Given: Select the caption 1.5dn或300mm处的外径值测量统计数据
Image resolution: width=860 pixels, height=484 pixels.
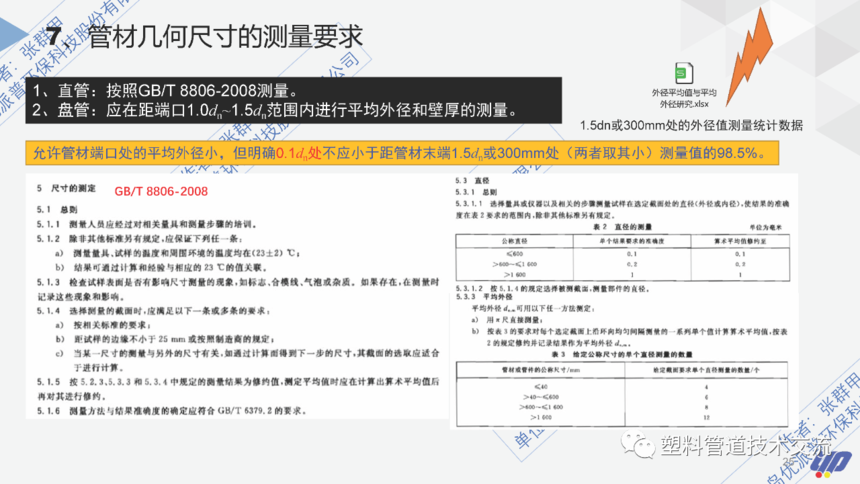Looking at the screenshot, I should pos(691,126).
